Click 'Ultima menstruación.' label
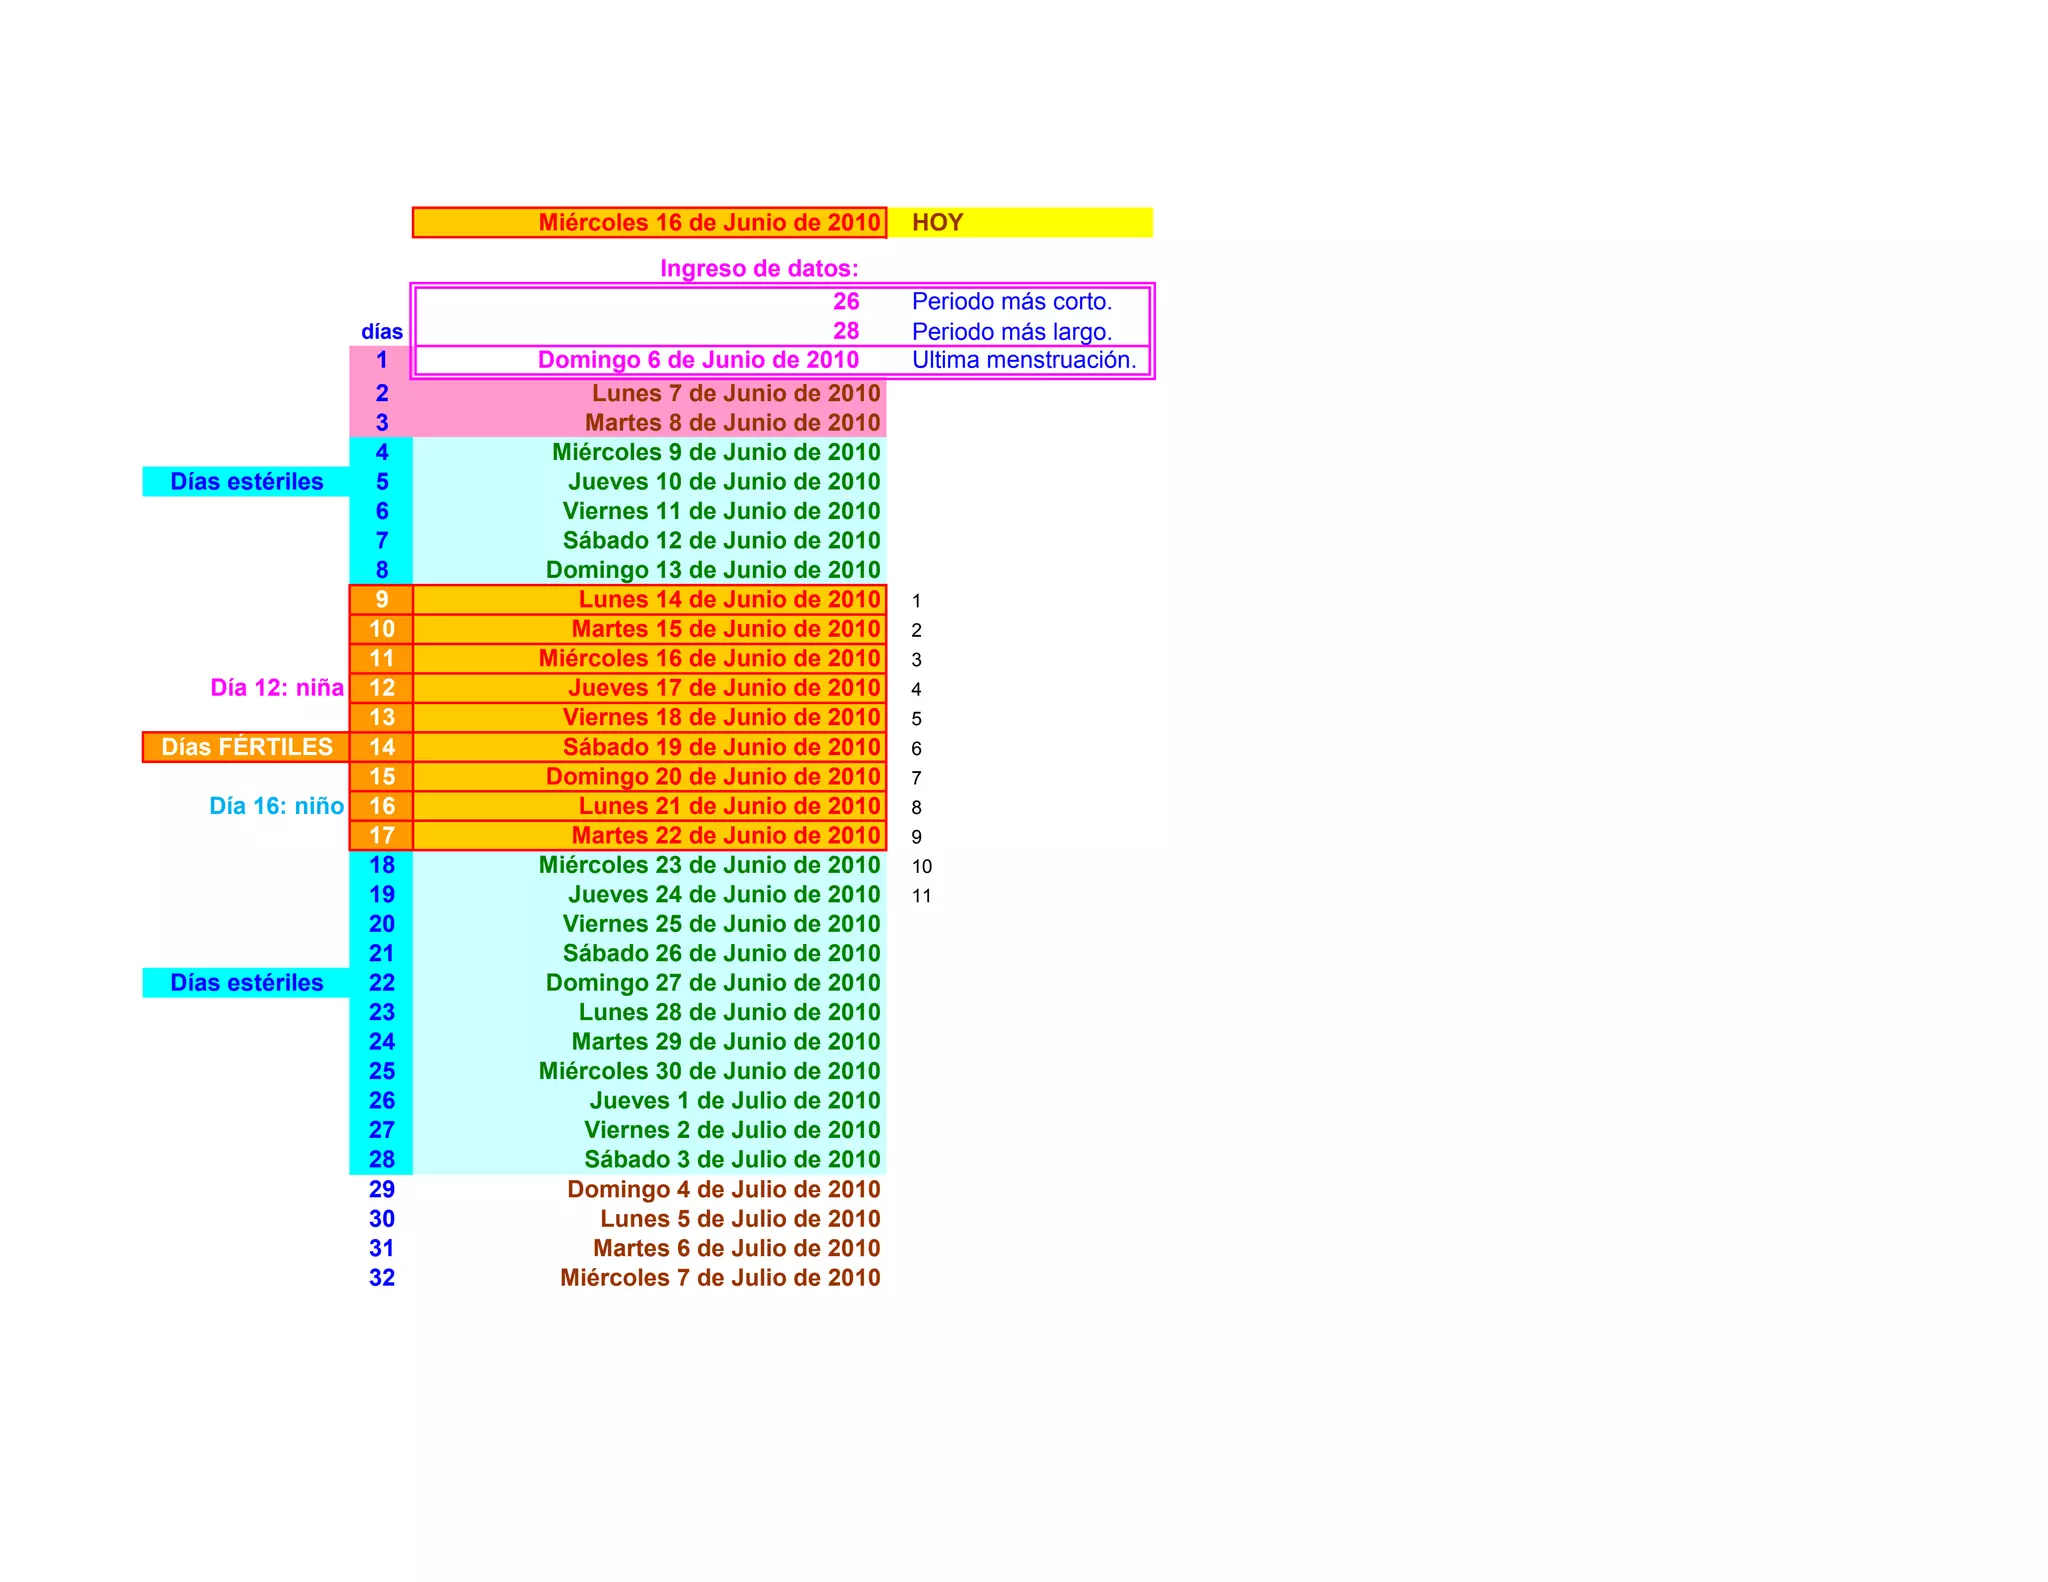2048x1582 pixels. coord(1023,360)
